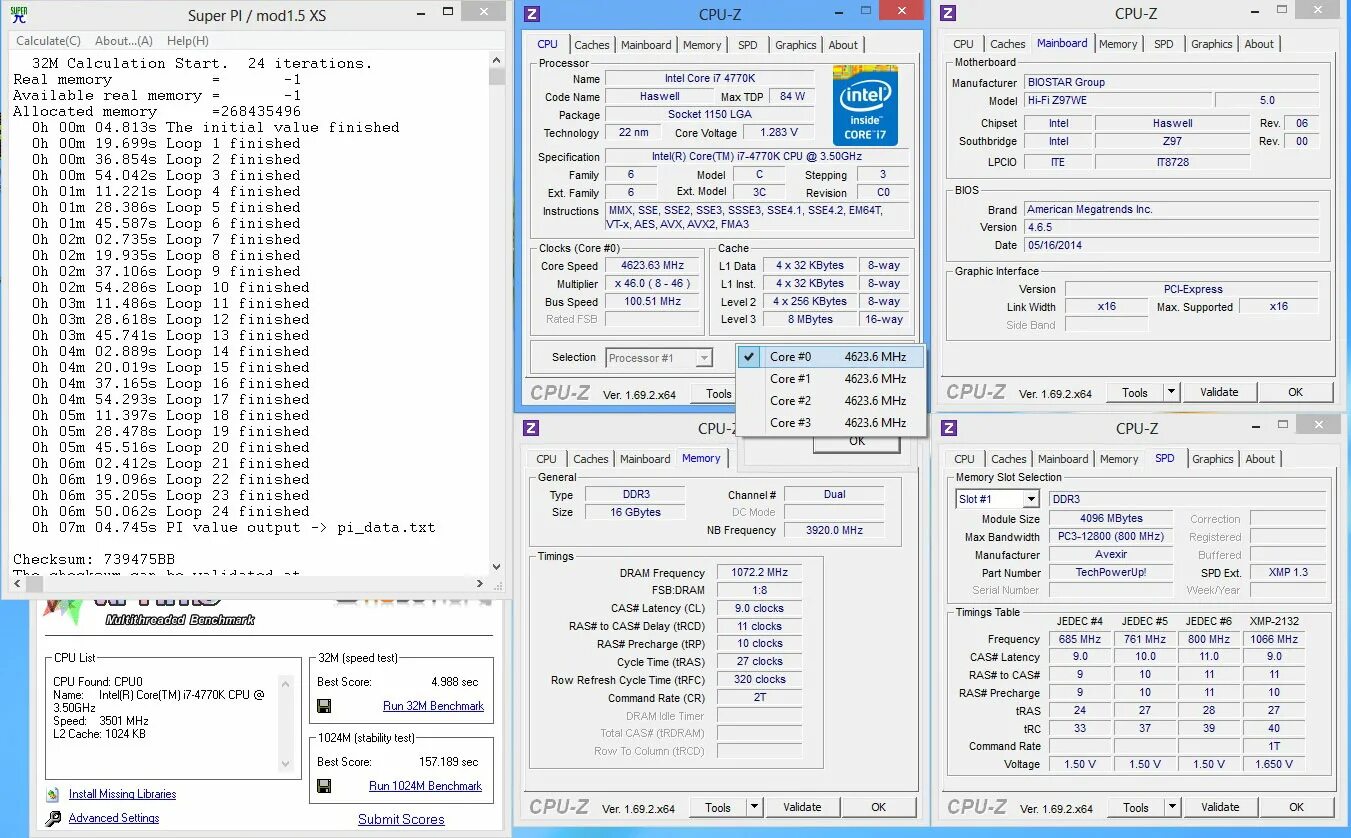Click the Submit Scores link
The height and width of the screenshot is (838, 1351).
pyautogui.click(x=401, y=820)
